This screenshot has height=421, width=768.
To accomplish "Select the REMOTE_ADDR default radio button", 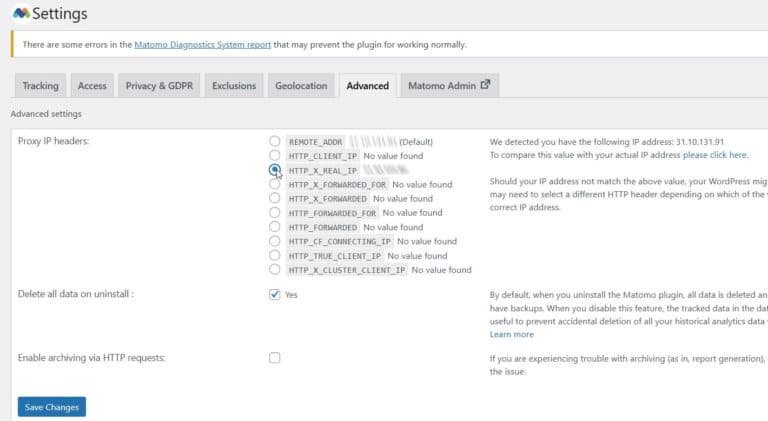I will coord(275,141).
